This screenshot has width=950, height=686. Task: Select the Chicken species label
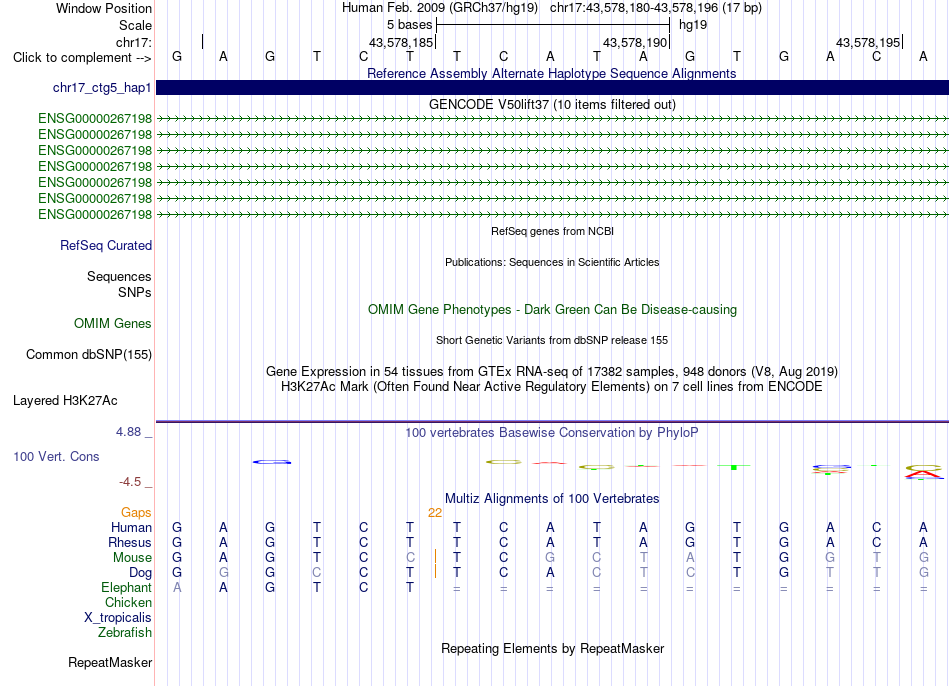pyautogui.click(x=128, y=602)
